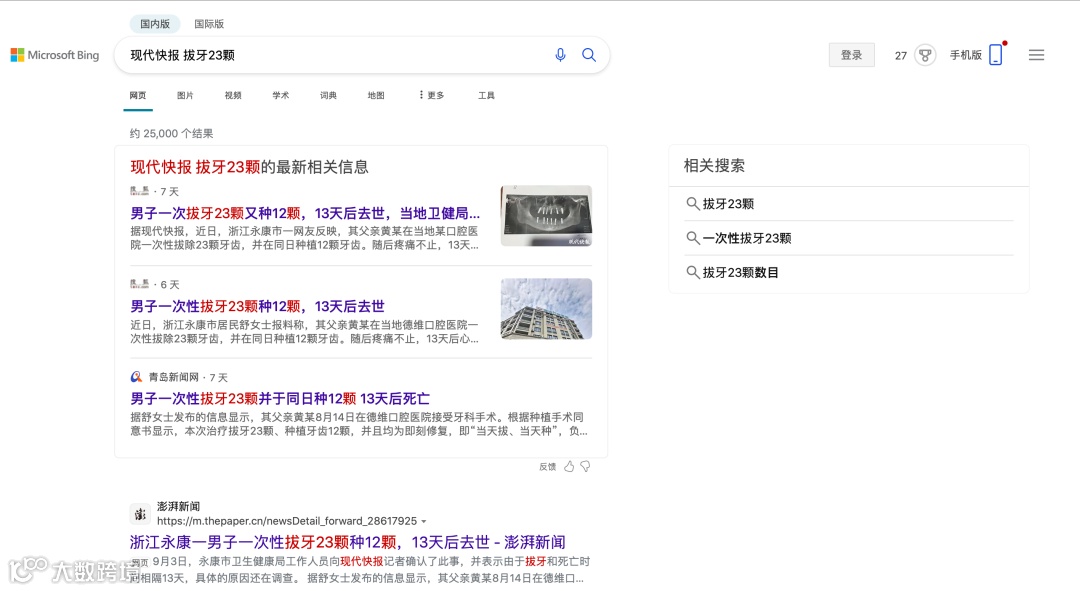Open the 学术 results tab
The height and width of the screenshot is (591, 1080).
coord(280,95)
